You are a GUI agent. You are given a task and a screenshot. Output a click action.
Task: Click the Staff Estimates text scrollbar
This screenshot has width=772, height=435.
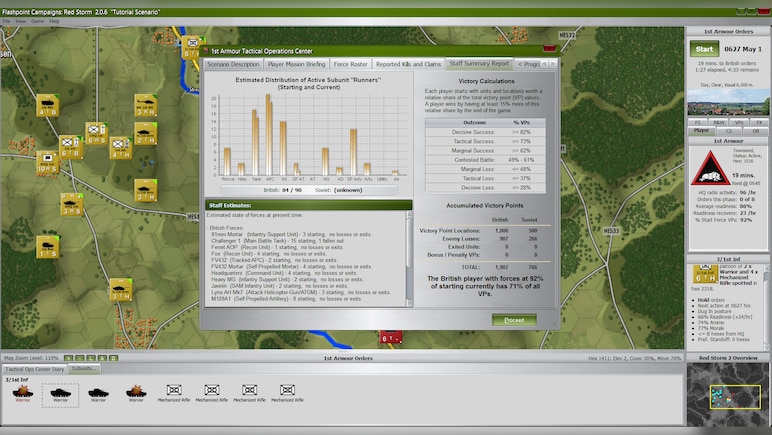click(x=409, y=259)
